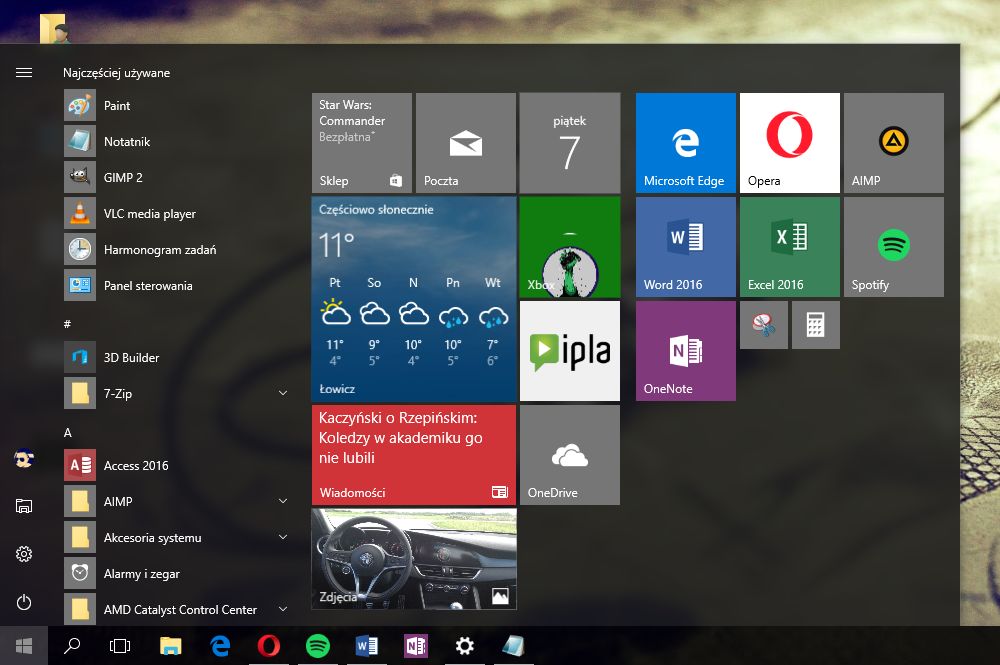Open the power options
The height and width of the screenshot is (665, 1000).
(24, 602)
